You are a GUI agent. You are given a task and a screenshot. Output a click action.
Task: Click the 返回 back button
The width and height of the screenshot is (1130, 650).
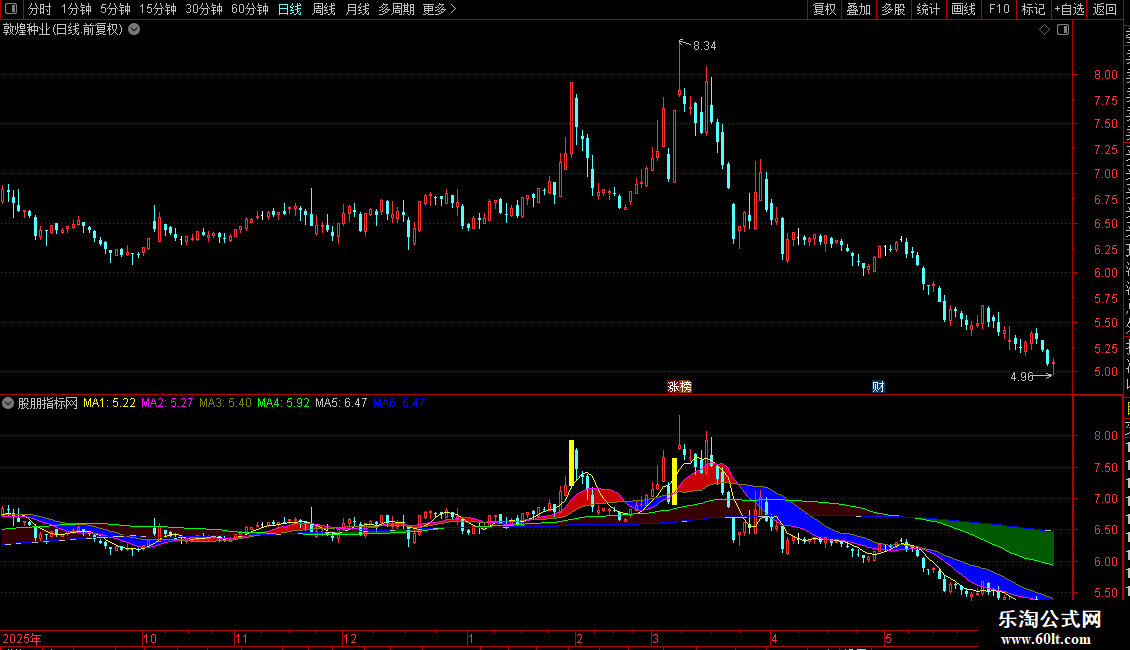[1105, 9]
